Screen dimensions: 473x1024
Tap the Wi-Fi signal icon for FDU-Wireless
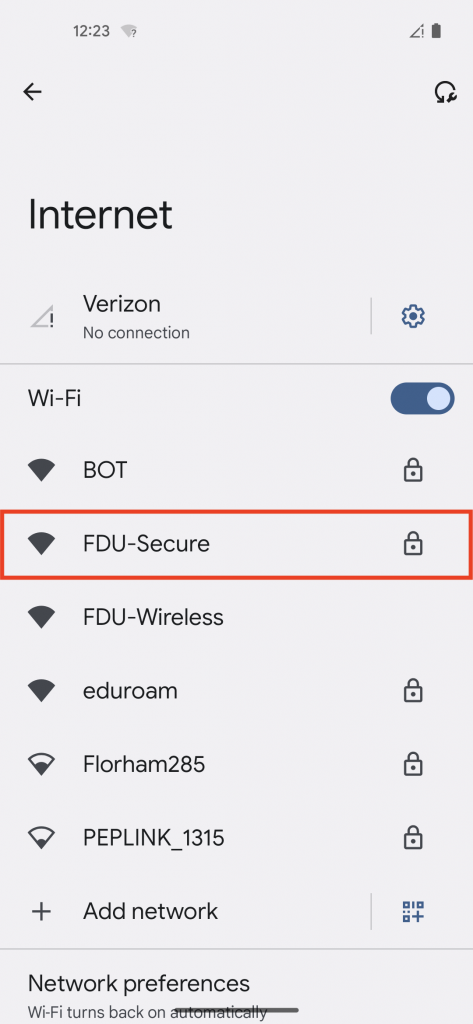pos(42,617)
